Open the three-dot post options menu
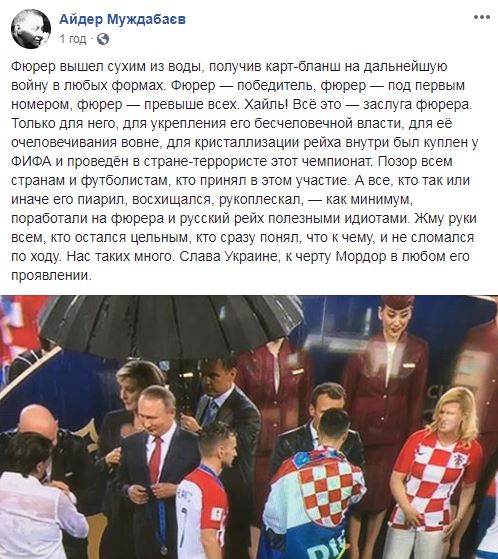Image resolution: width=498 pixels, height=559 pixels. [x=482, y=17]
